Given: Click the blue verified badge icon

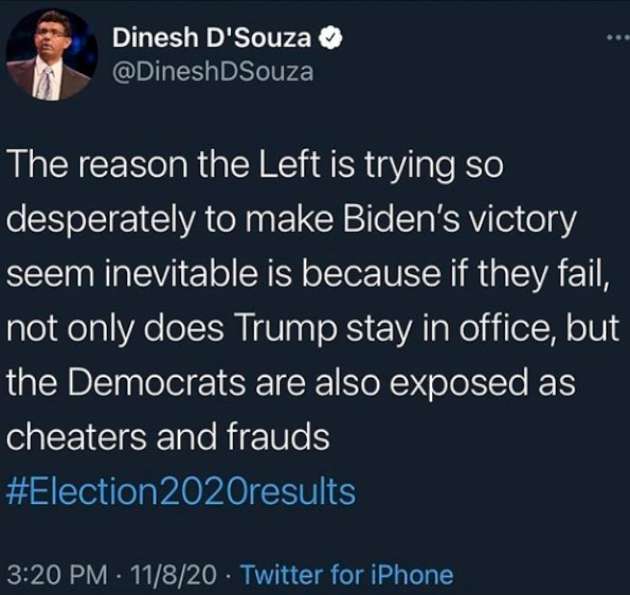Looking at the screenshot, I should (330, 37).
